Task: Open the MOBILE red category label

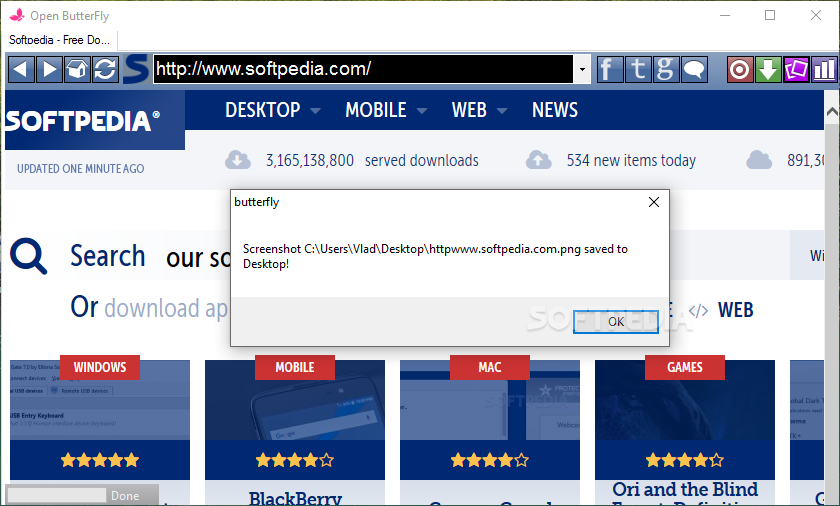Action: click(295, 367)
